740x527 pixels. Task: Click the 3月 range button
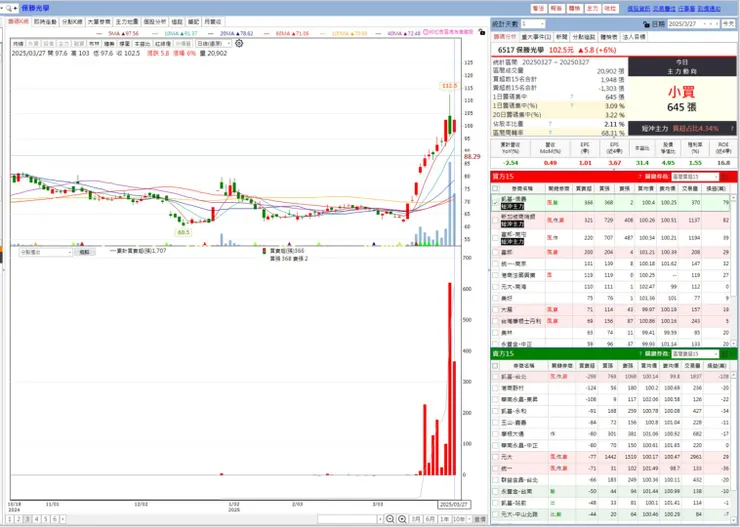[x=416, y=519]
